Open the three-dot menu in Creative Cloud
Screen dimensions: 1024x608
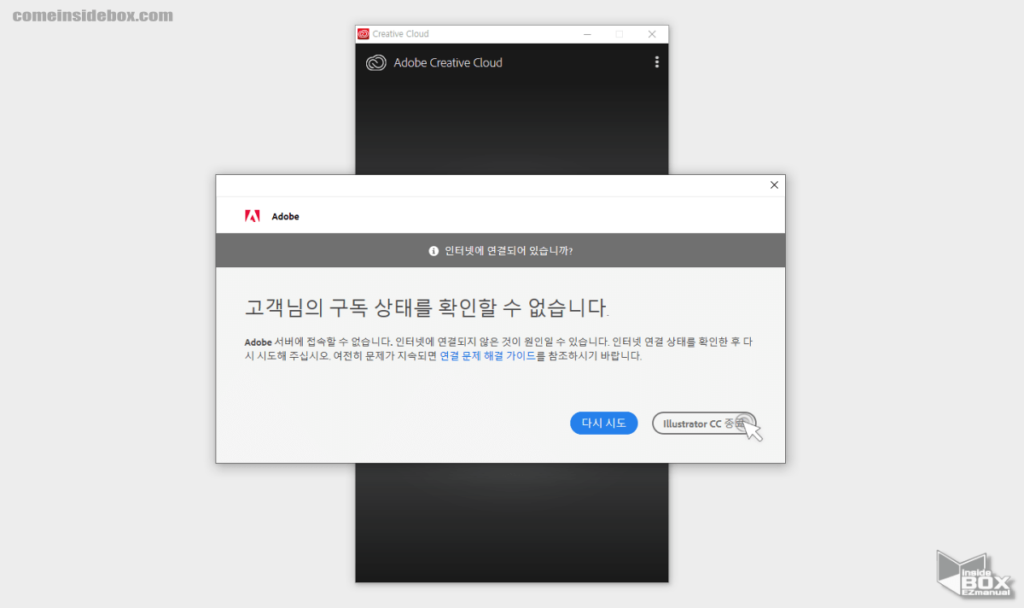[657, 62]
